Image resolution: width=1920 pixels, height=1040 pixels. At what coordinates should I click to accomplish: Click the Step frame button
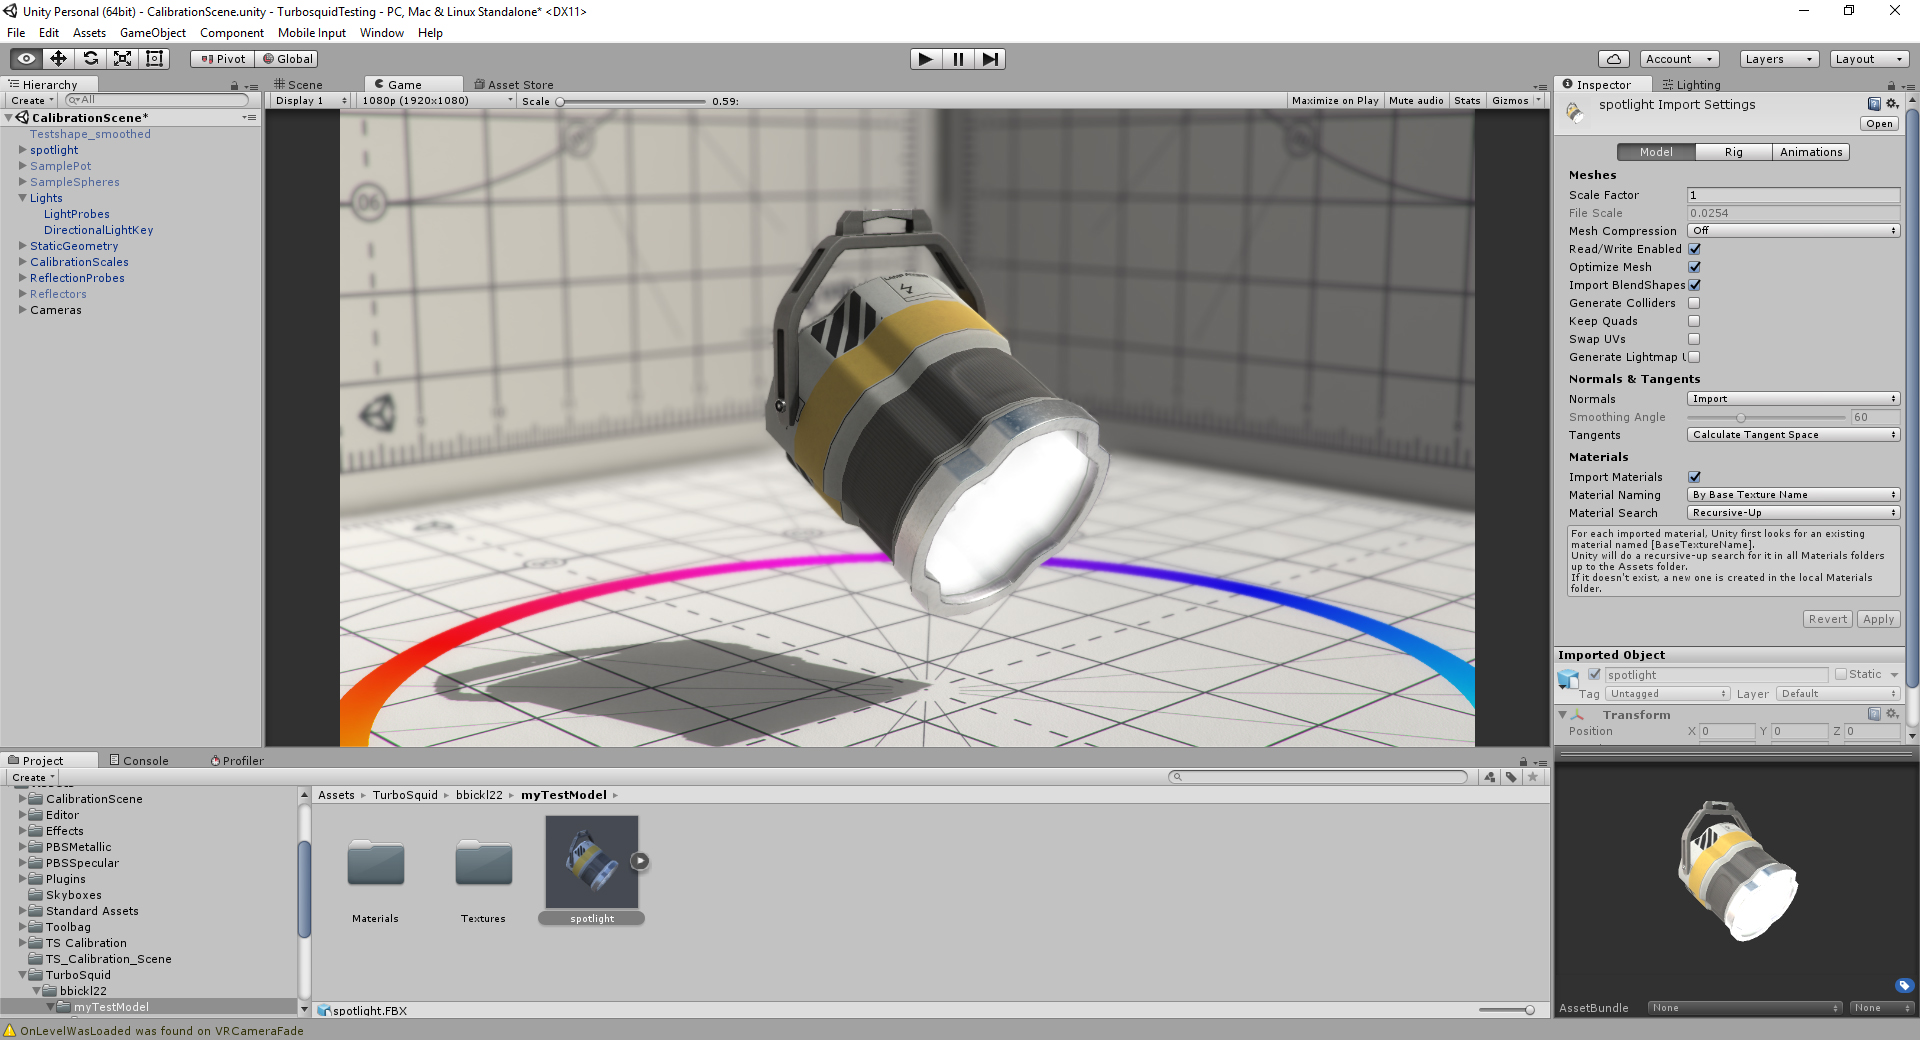coord(989,59)
